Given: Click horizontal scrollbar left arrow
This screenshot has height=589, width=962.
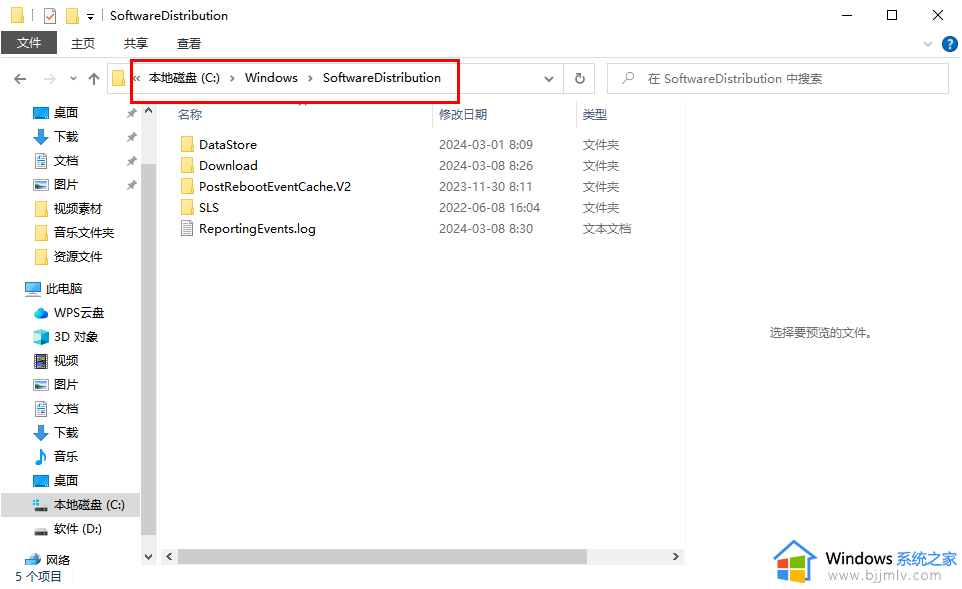Looking at the screenshot, I should (169, 556).
